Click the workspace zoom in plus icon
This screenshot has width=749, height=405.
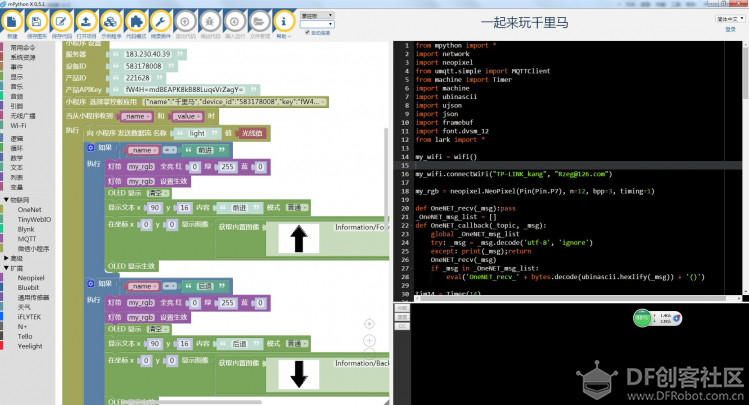[x=369, y=341]
